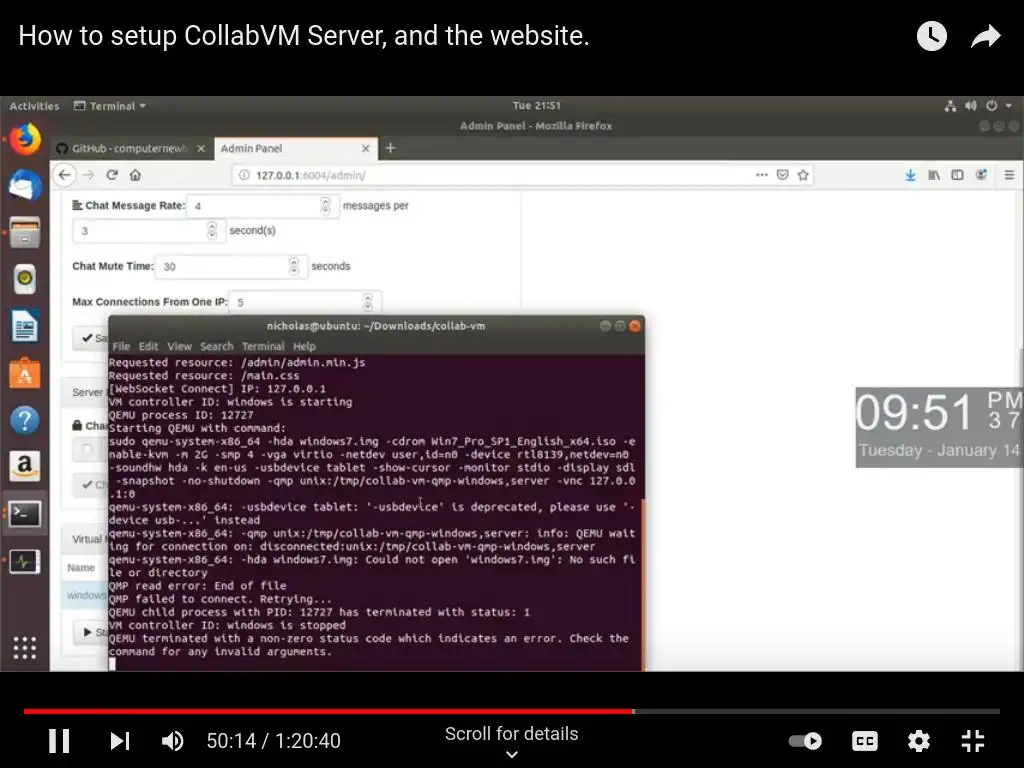
Task: Open a new Firefox tab
Action: pyautogui.click(x=391, y=148)
